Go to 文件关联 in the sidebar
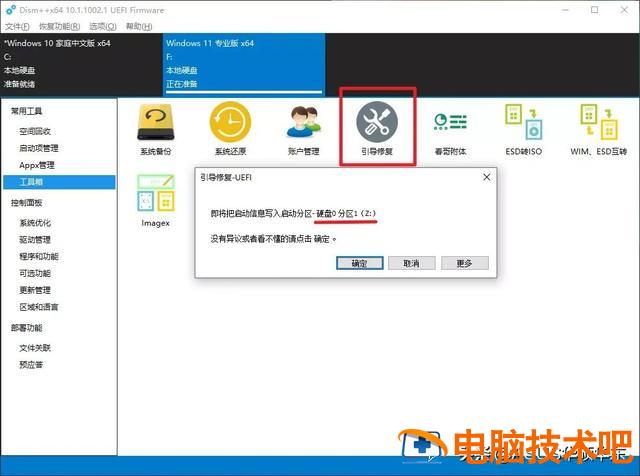Image resolution: width=640 pixels, height=476 pixels. [x=35, y=348]
